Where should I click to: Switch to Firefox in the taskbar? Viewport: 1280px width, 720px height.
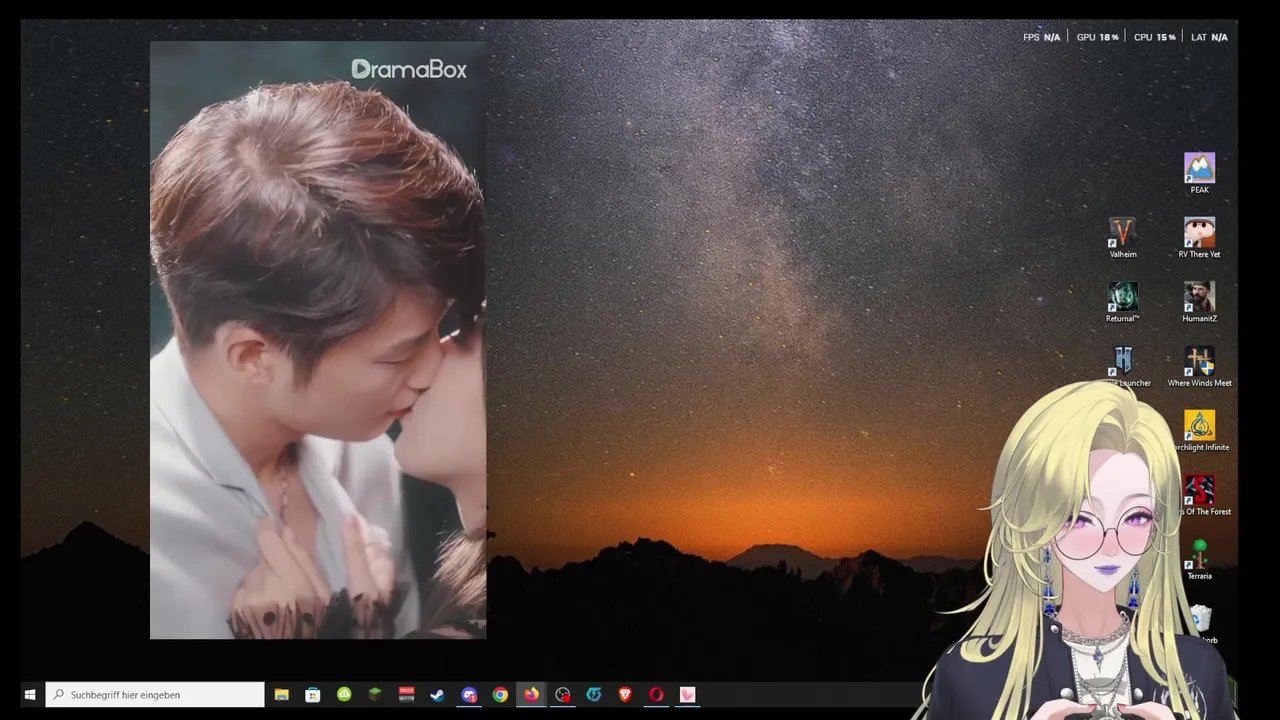(531, 694)
